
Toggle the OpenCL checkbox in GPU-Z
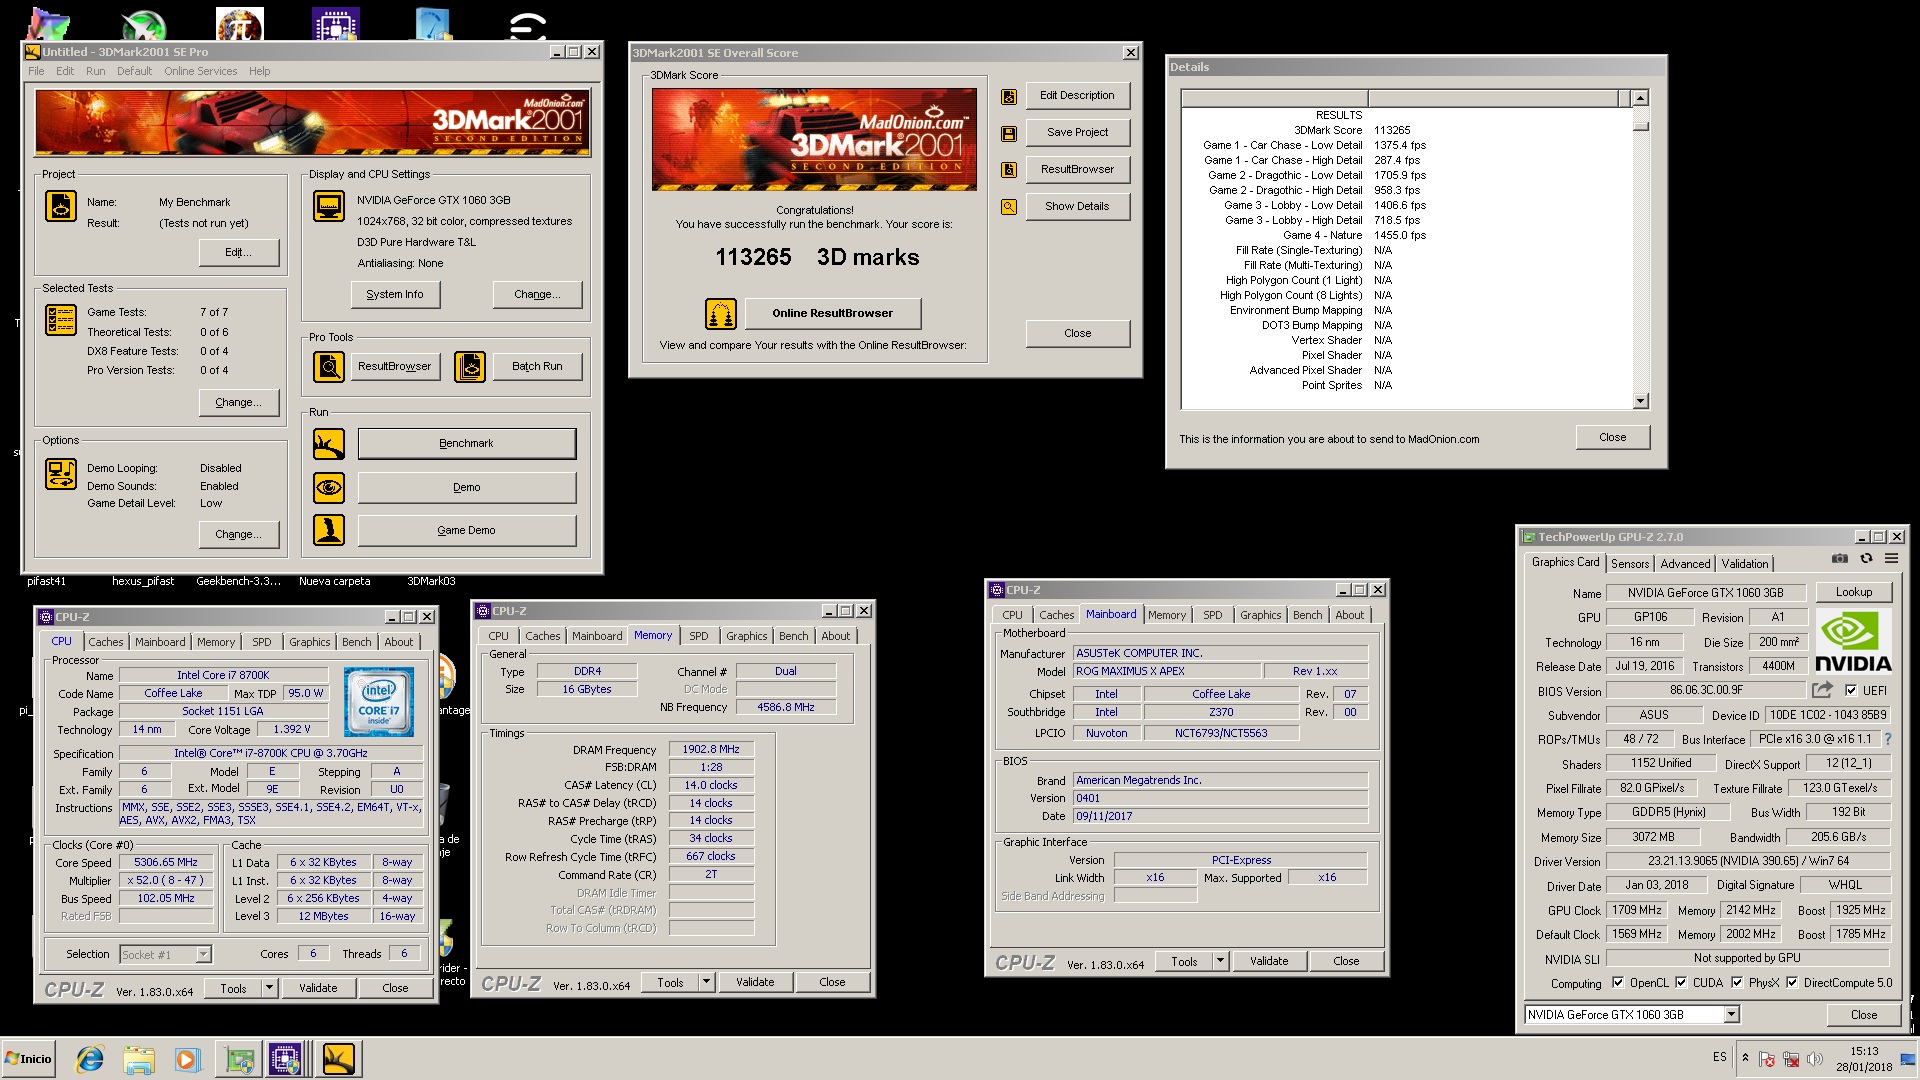1618,983
